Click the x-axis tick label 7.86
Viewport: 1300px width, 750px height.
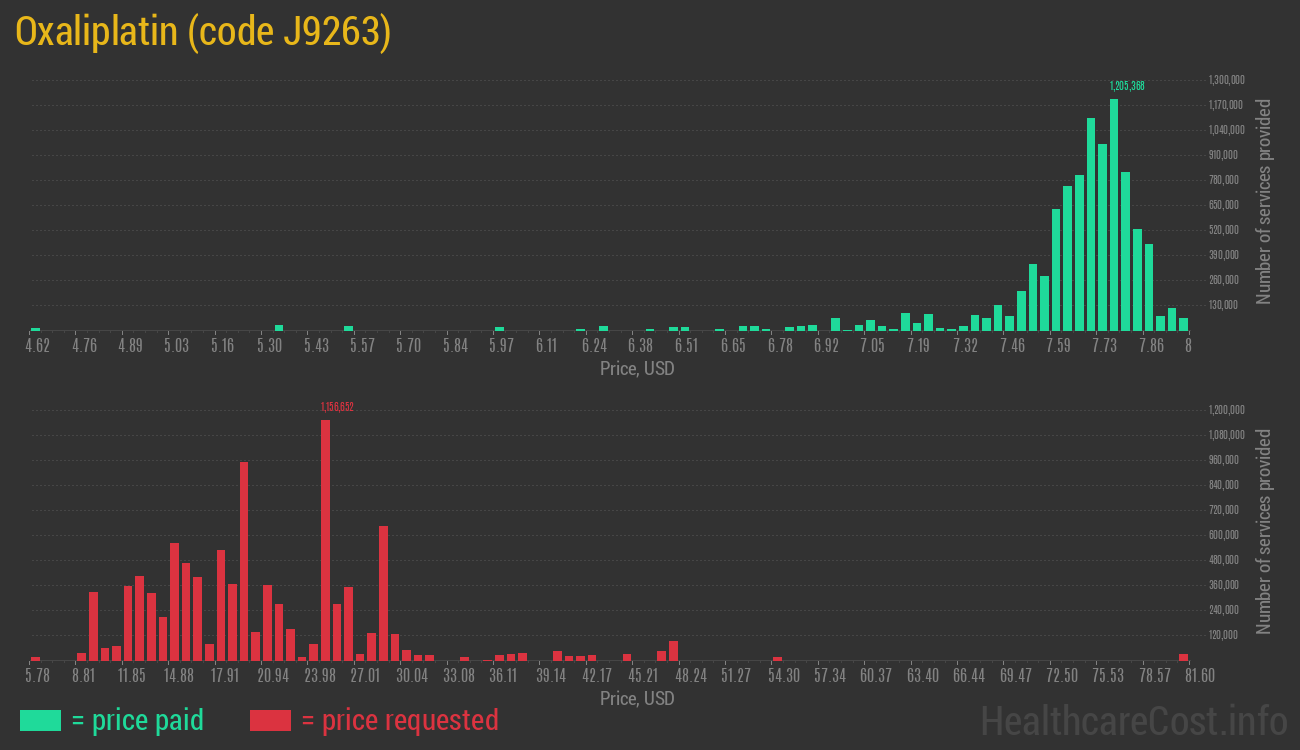1151,346
